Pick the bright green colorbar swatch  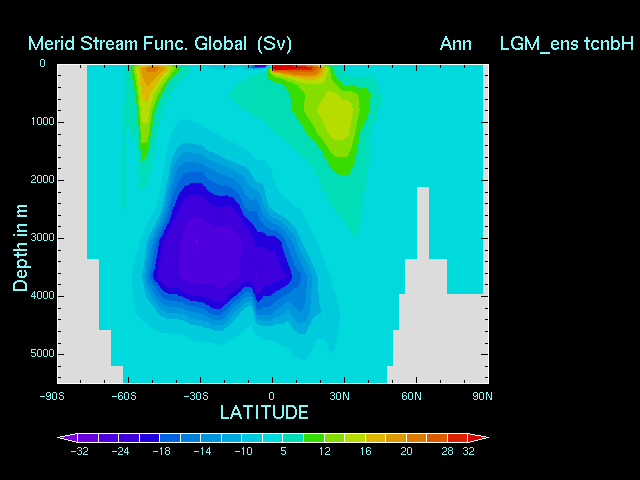click(314, 438)
